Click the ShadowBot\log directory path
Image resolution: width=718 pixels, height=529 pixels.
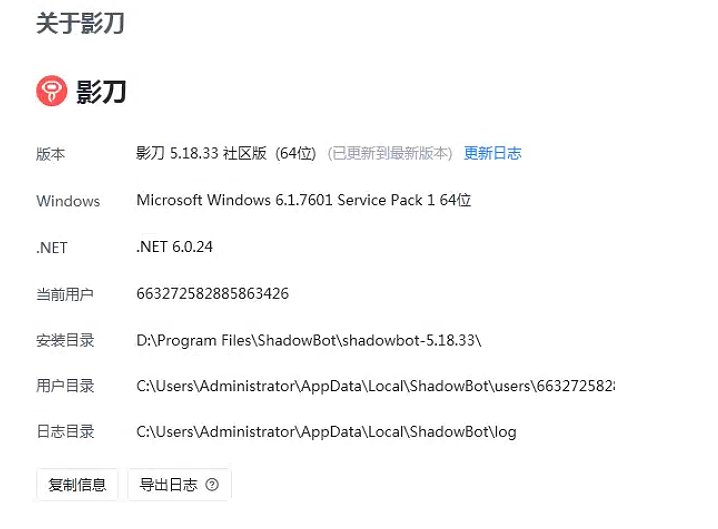coord(326,432)
